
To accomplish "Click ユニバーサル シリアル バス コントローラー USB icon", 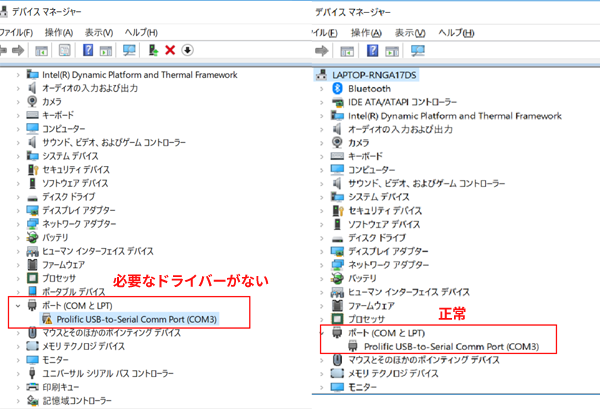I will pos(32,373).
